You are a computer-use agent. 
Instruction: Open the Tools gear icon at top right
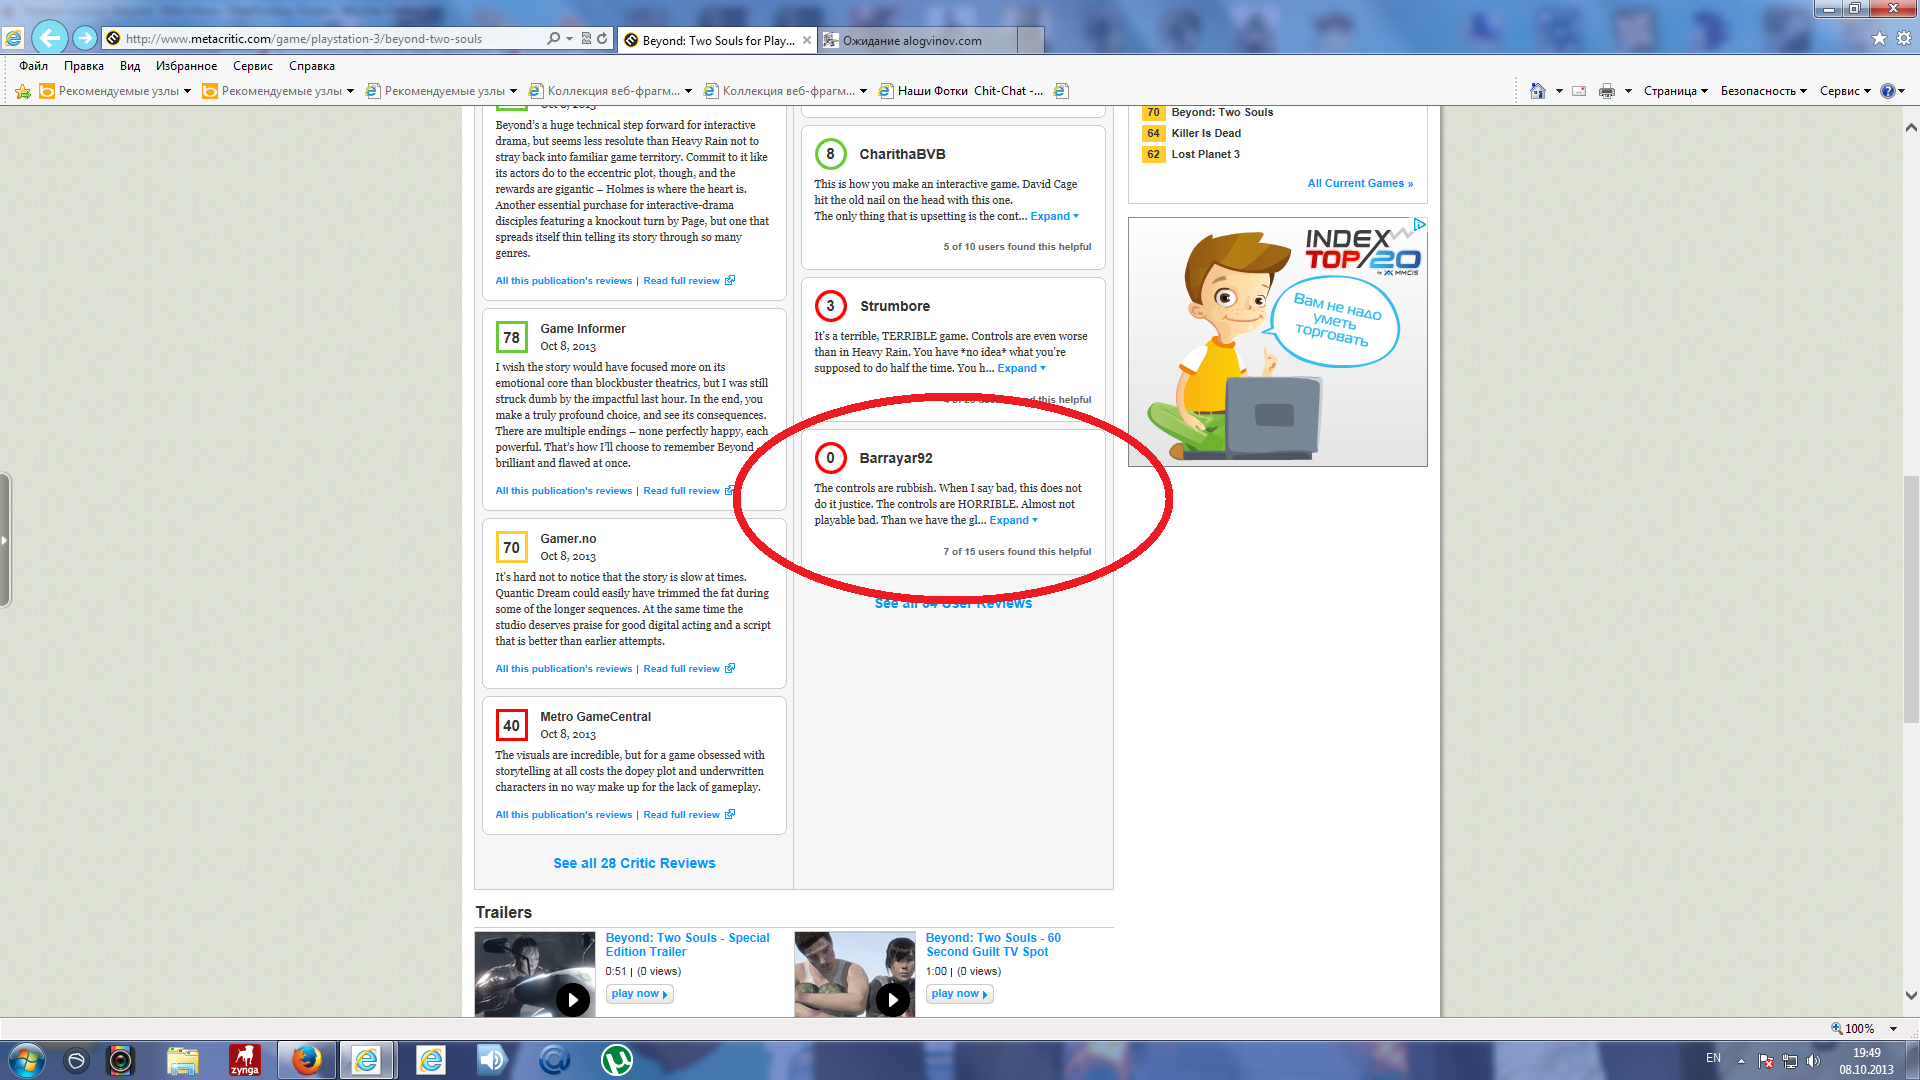tap(1903, 38)
